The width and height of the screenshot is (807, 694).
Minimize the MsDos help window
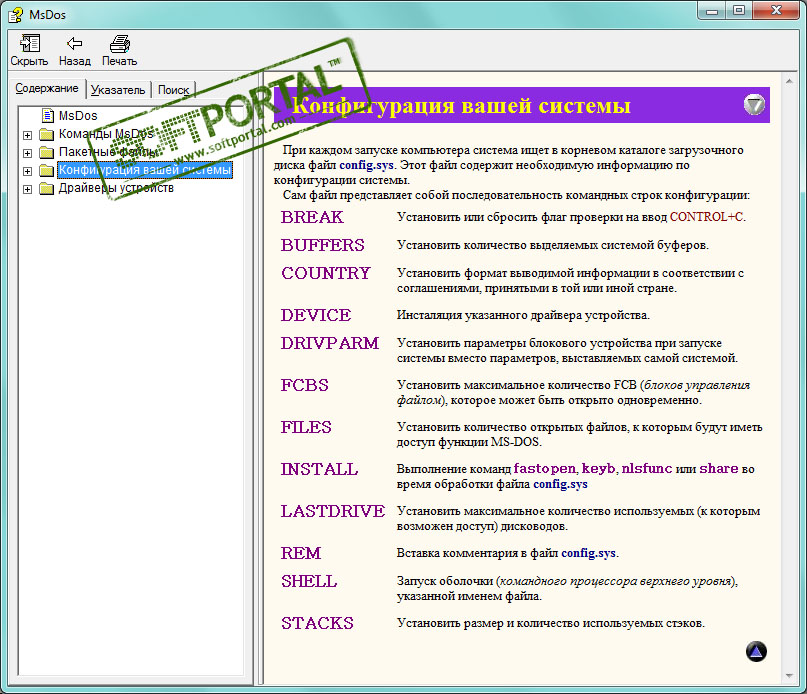pos(712,11)
